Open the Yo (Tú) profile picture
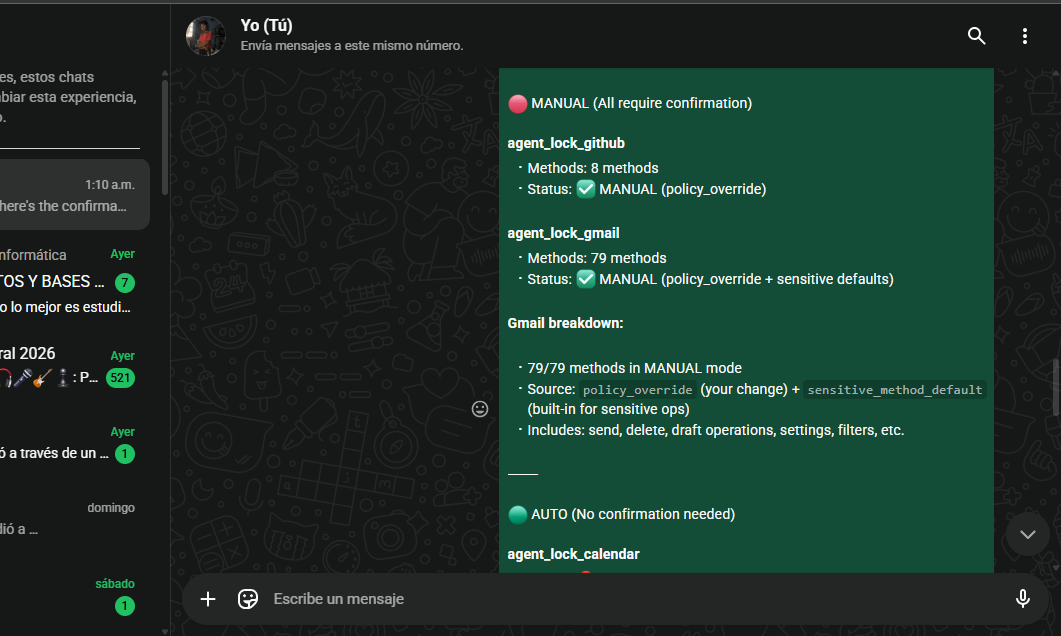 [x=206, y=36]
